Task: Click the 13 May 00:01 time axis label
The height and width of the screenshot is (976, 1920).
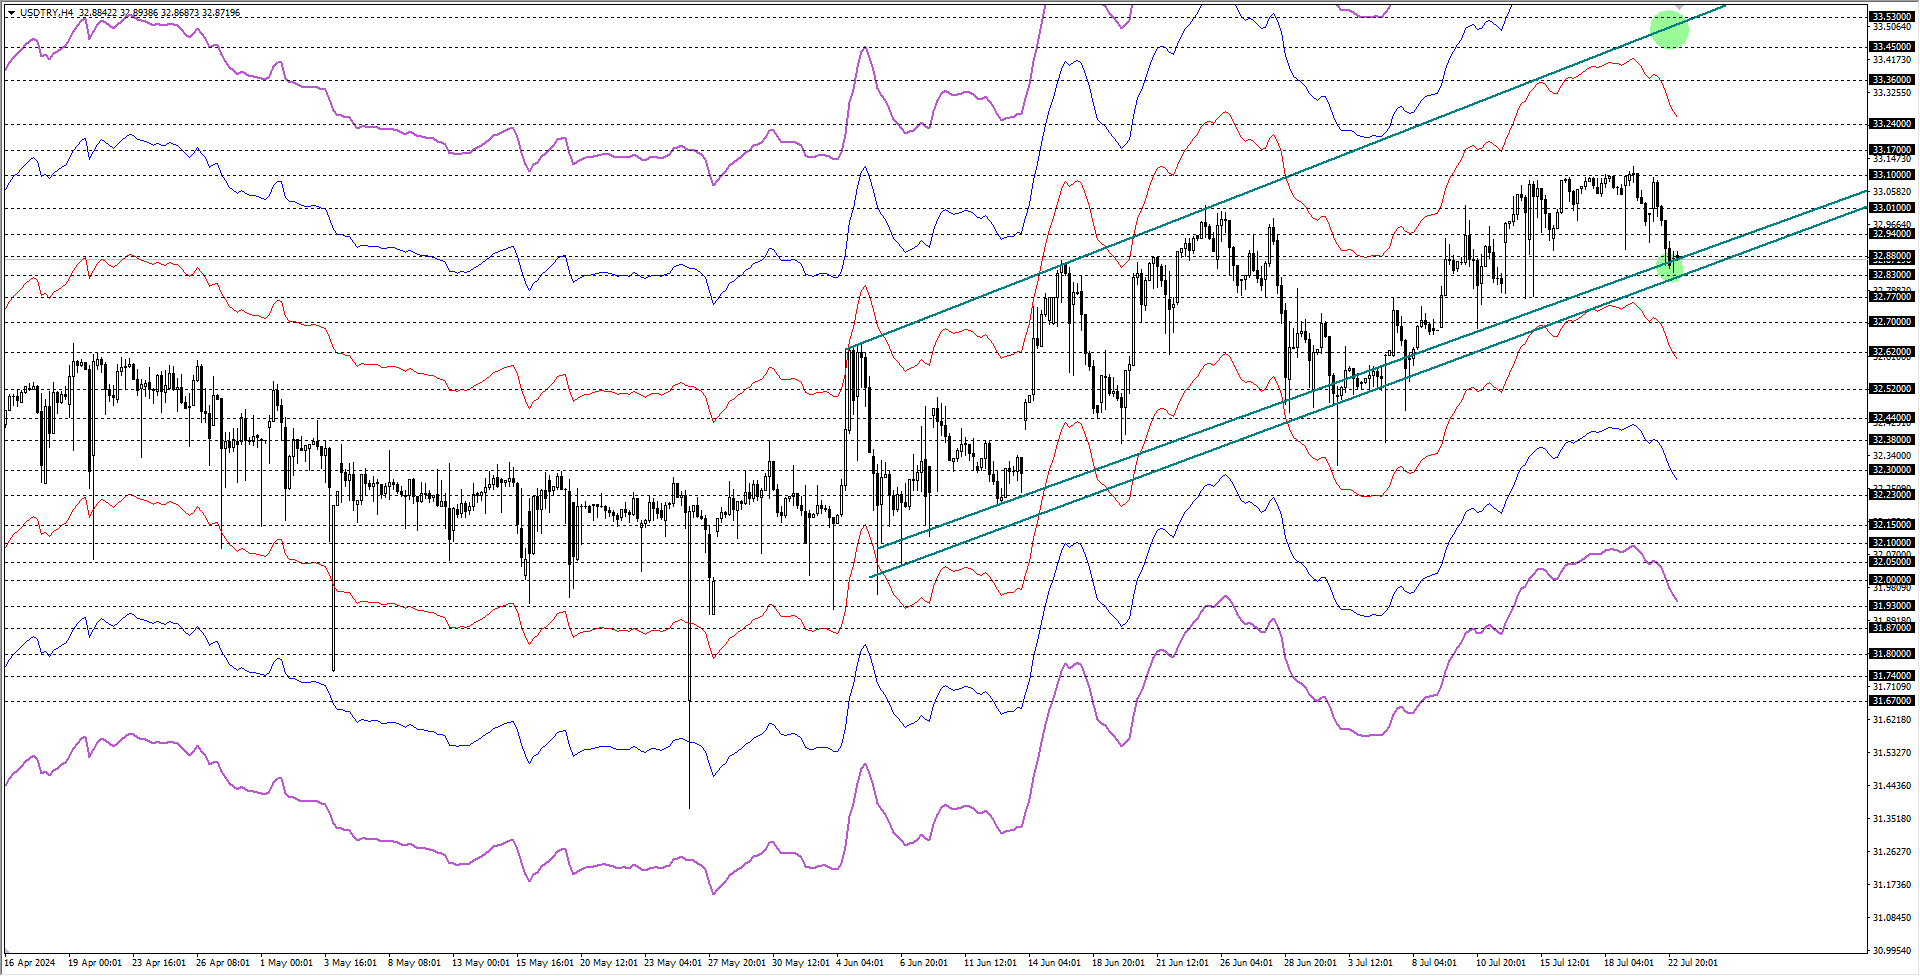Action: tap(479, 963)
